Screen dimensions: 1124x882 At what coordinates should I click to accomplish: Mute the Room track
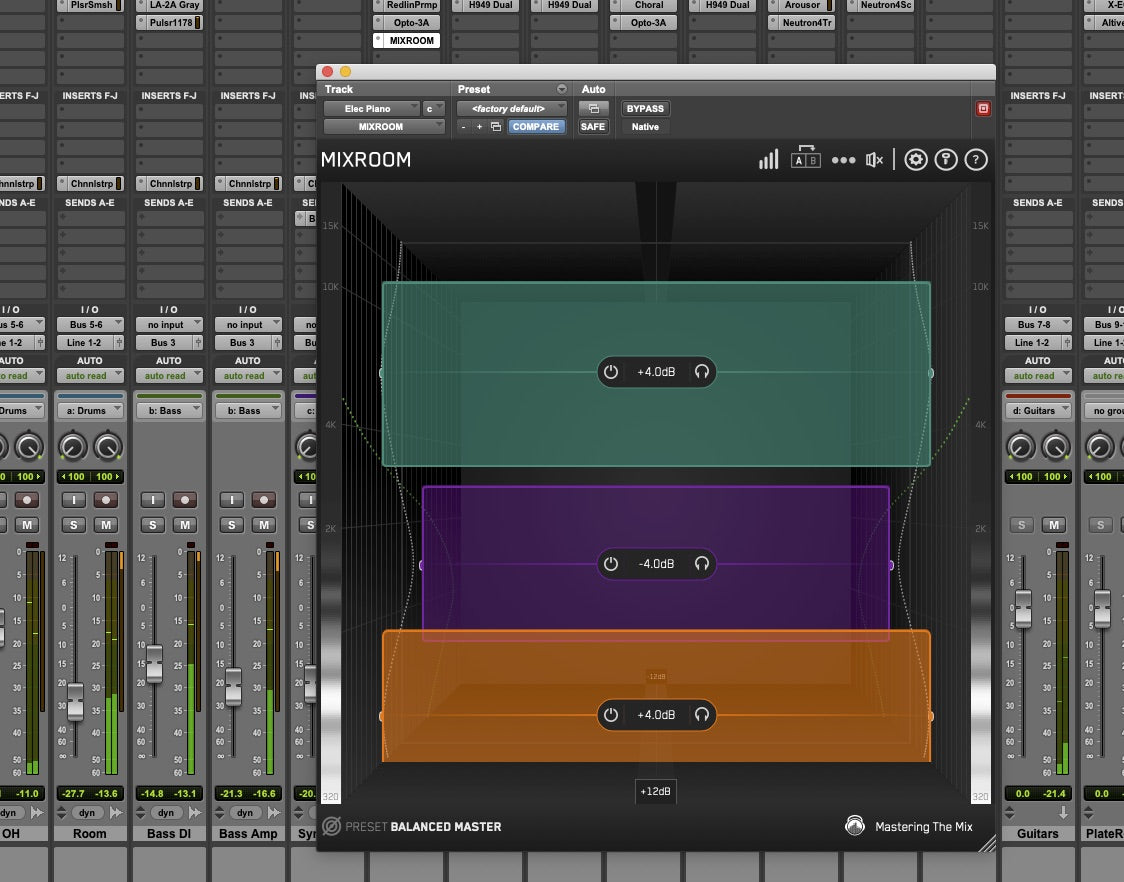(x=106, y=525)
